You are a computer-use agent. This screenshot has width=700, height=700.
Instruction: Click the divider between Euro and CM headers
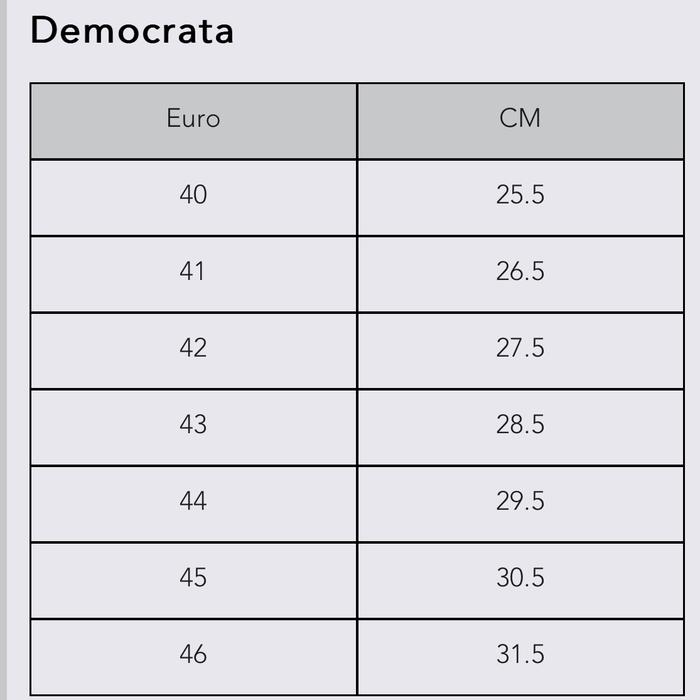click(x=357, y=120)
